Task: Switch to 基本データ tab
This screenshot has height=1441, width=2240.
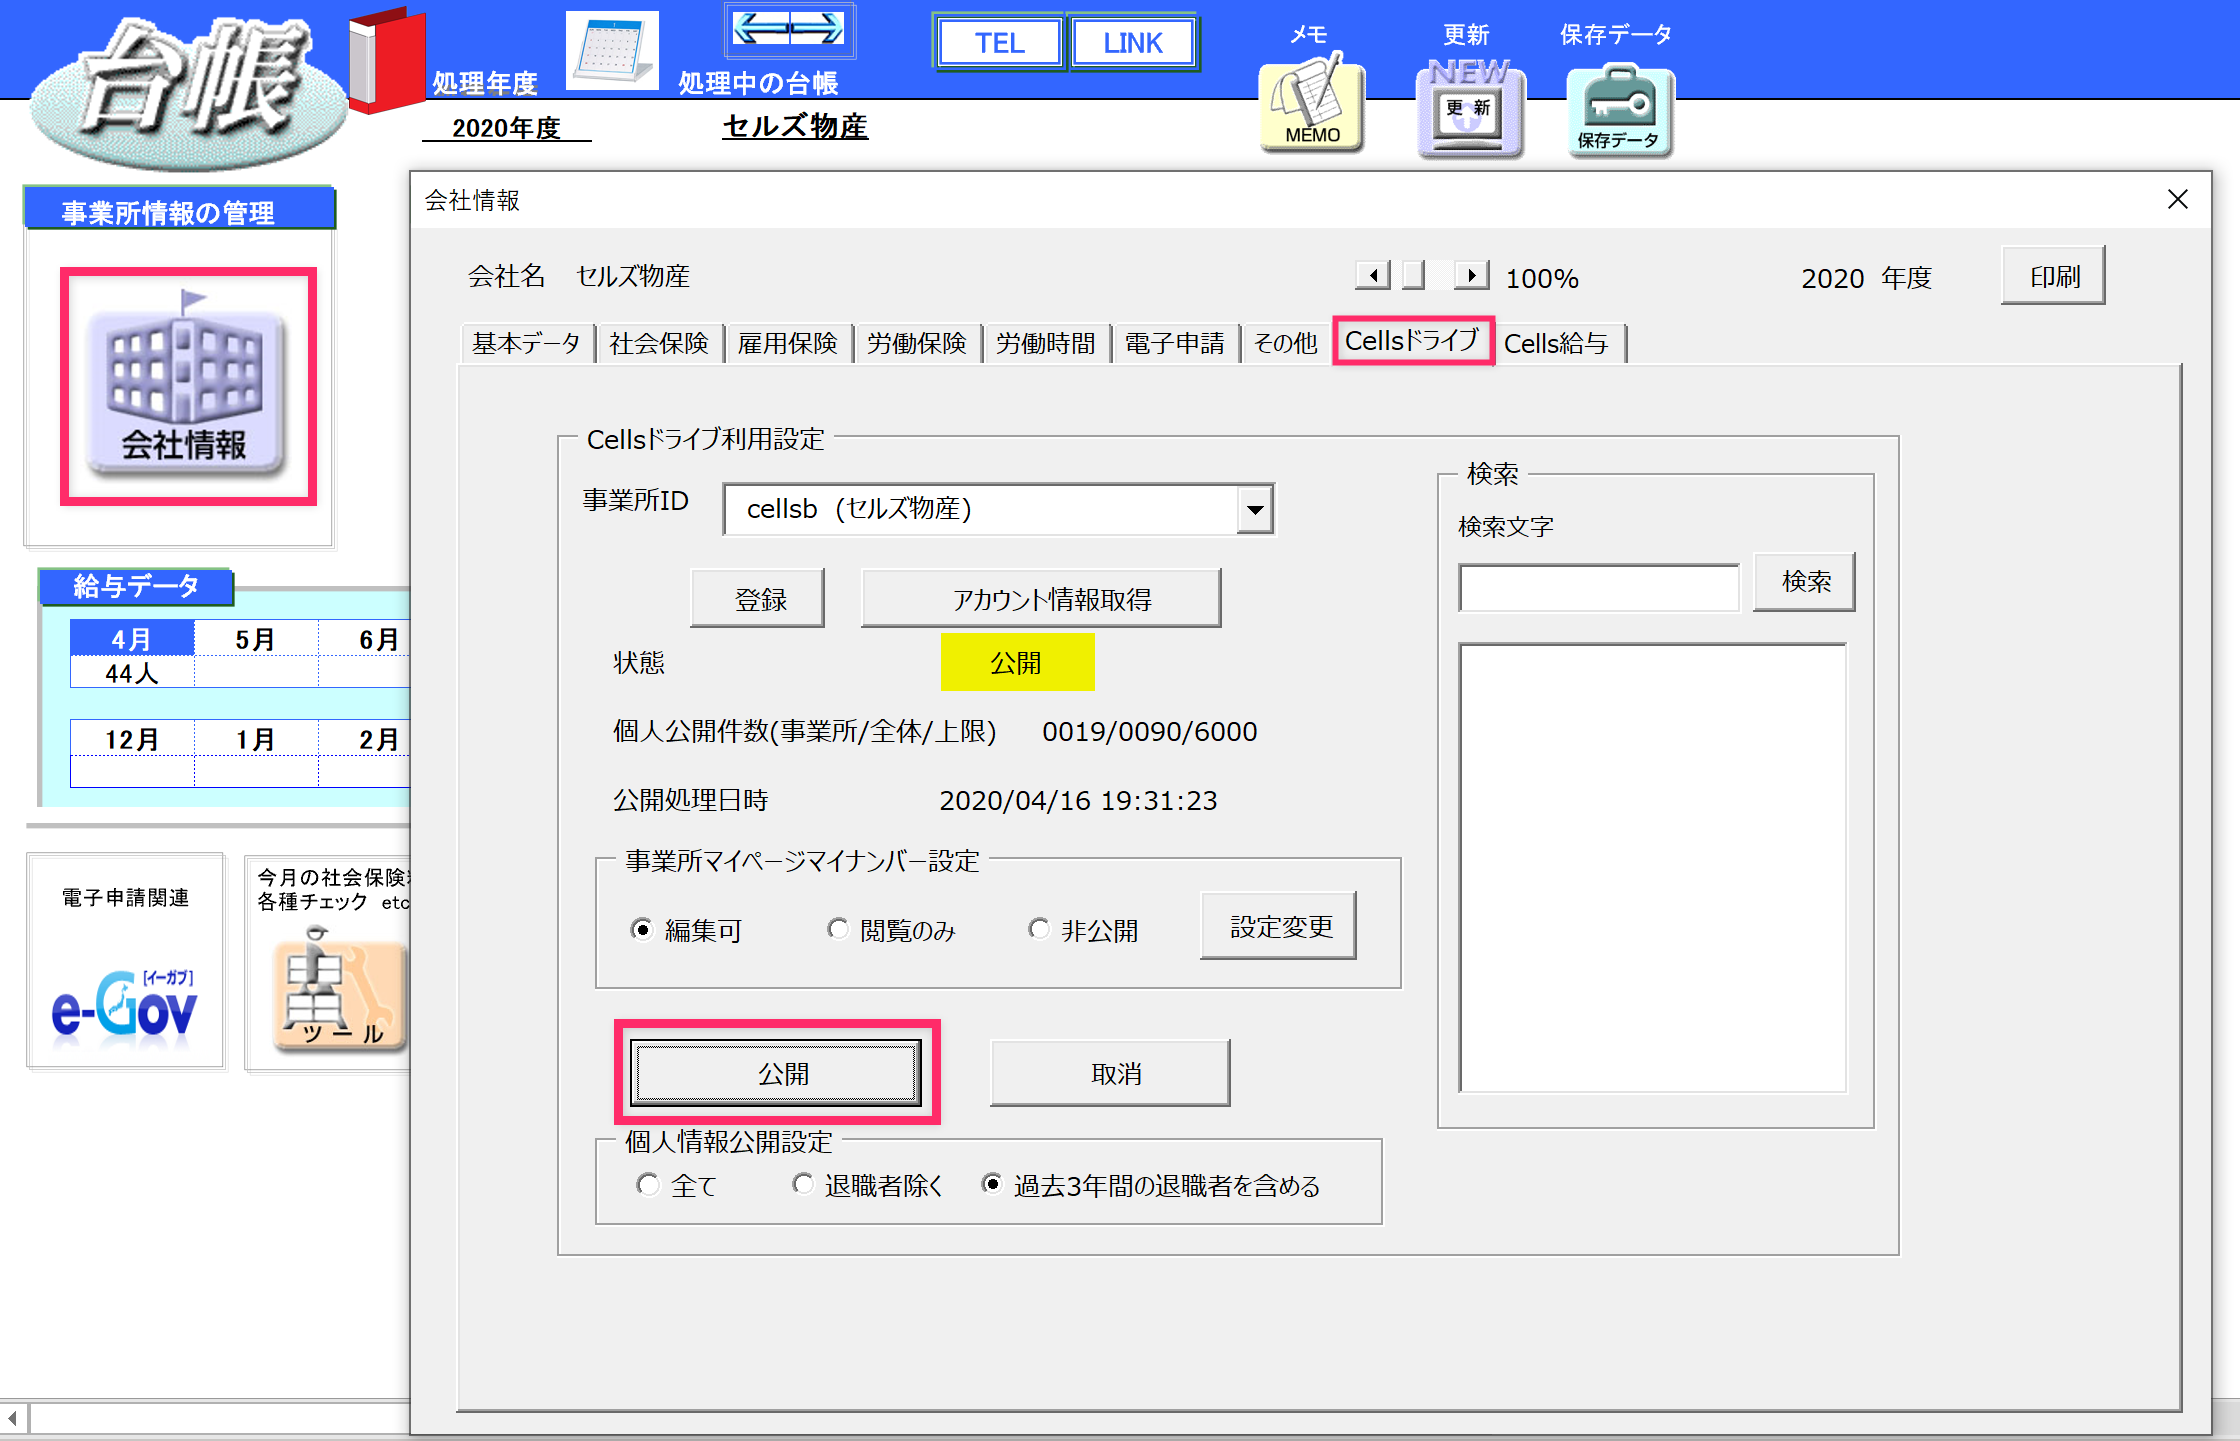Action: tap(526, 343)
